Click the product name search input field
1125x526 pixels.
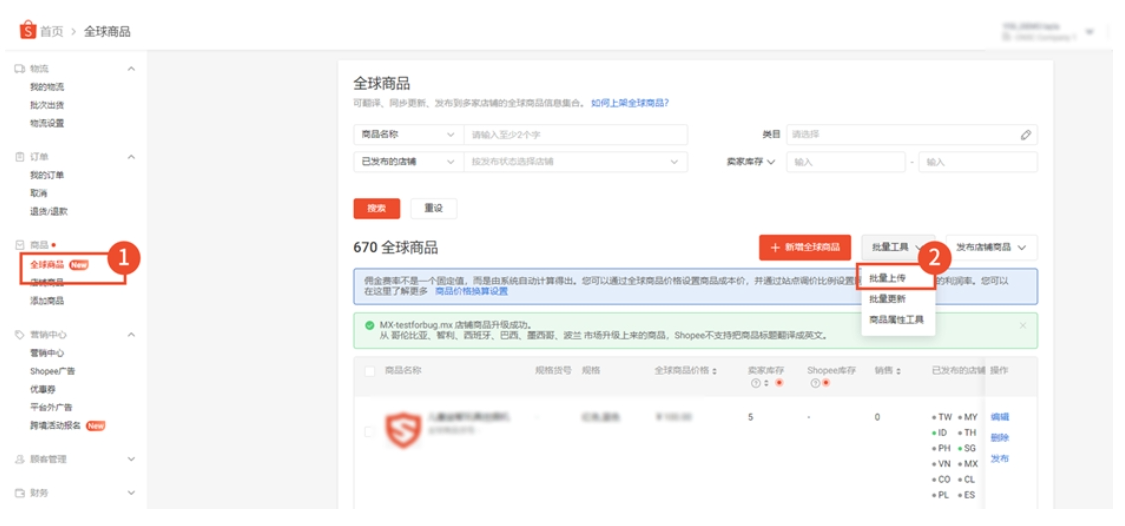[575, 135]
